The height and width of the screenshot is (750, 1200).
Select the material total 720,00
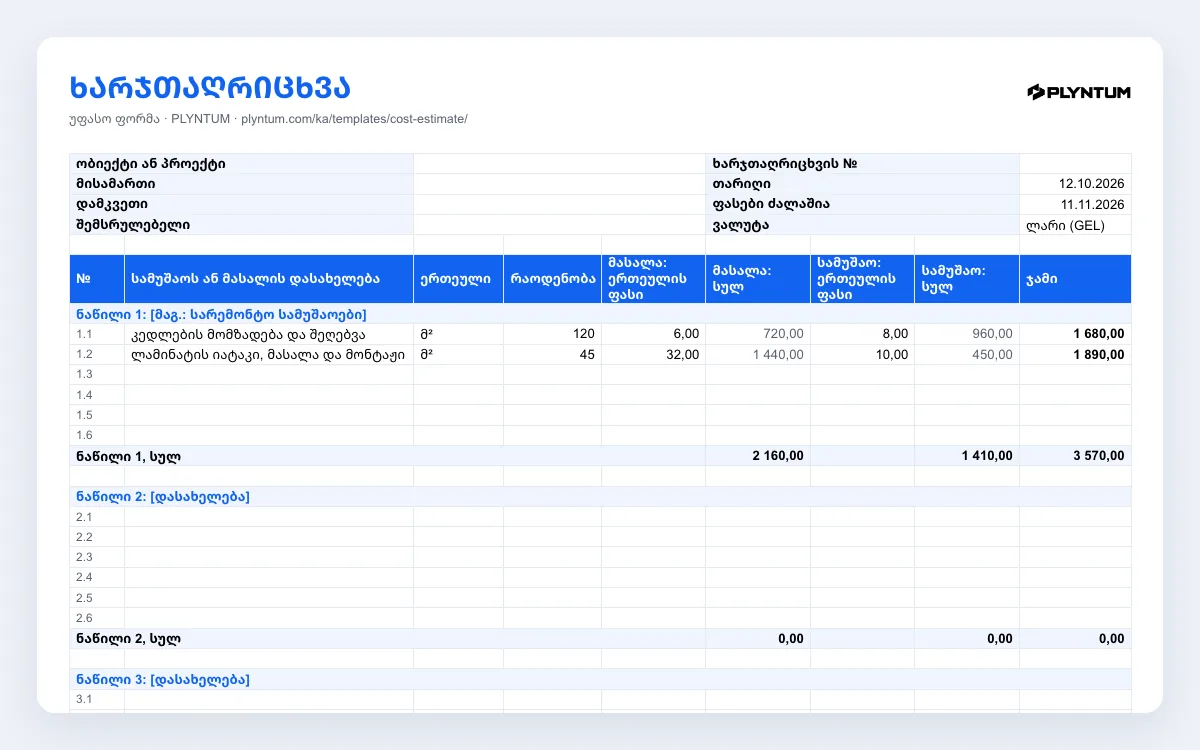758,334
